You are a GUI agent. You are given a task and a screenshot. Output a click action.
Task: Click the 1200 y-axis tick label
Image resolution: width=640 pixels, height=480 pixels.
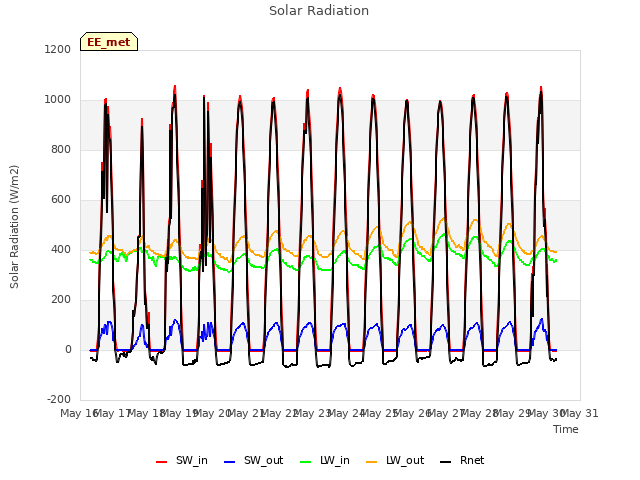coord(58,49)
